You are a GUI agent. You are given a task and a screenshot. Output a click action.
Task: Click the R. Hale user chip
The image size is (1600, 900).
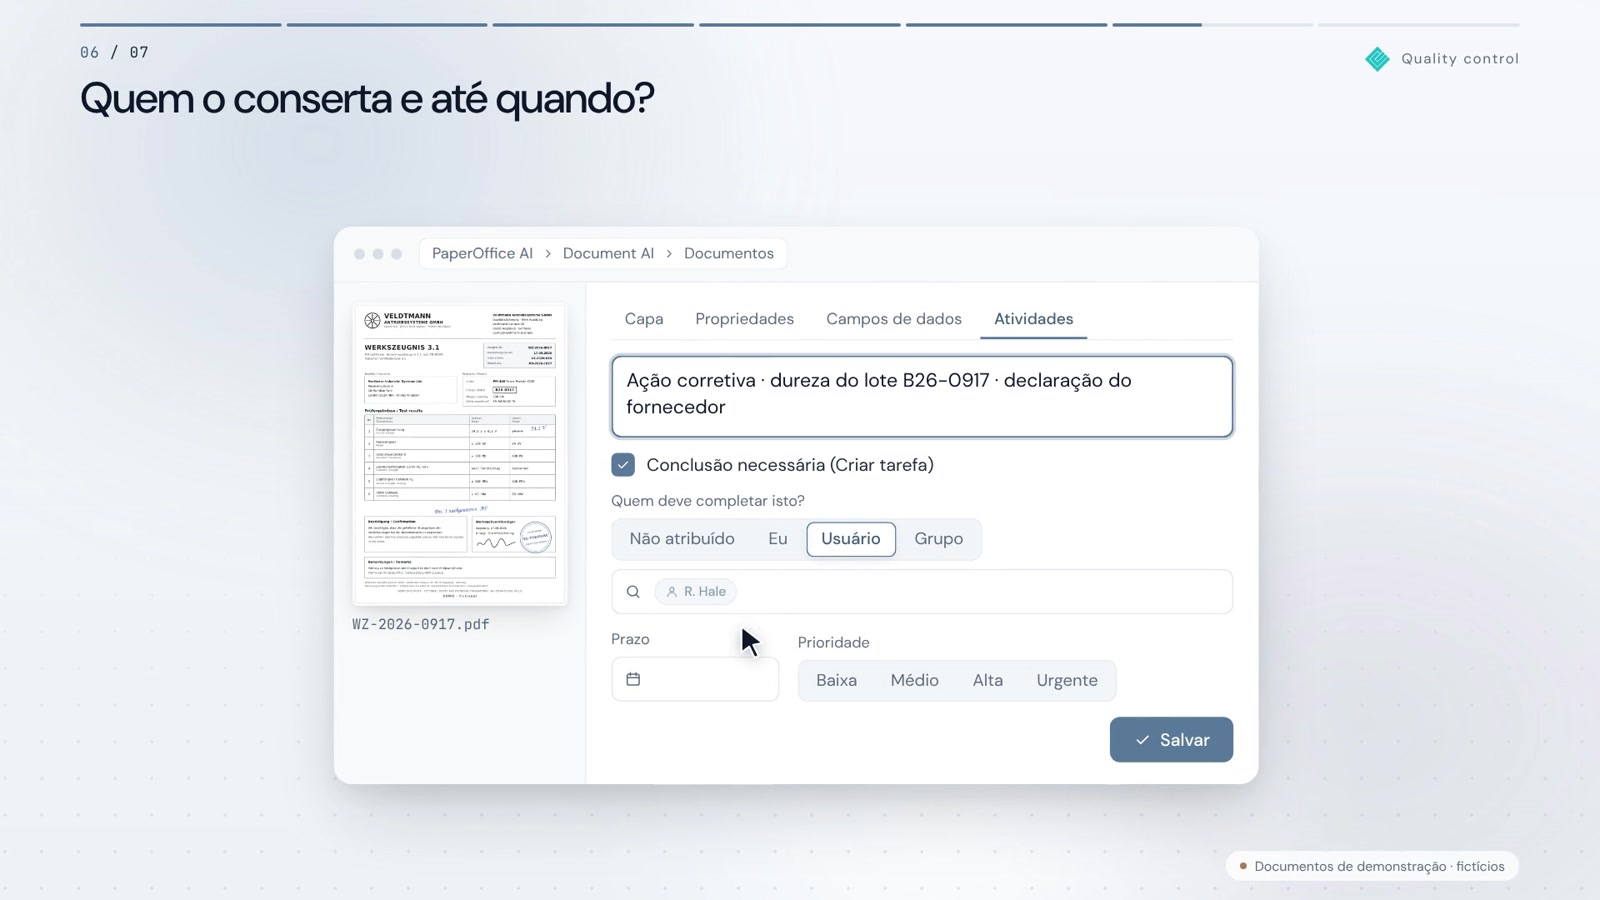coord(696,592)
